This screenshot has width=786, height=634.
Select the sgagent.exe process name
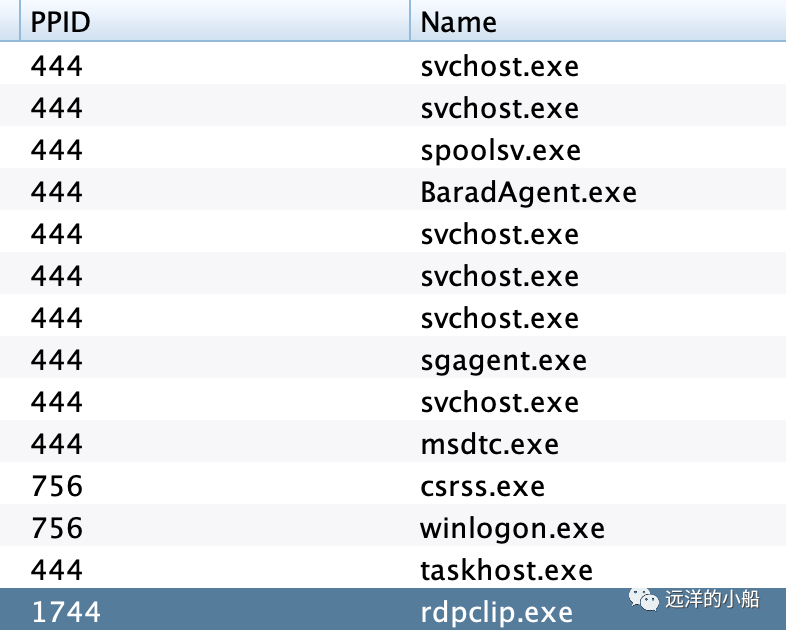point(503,361)
